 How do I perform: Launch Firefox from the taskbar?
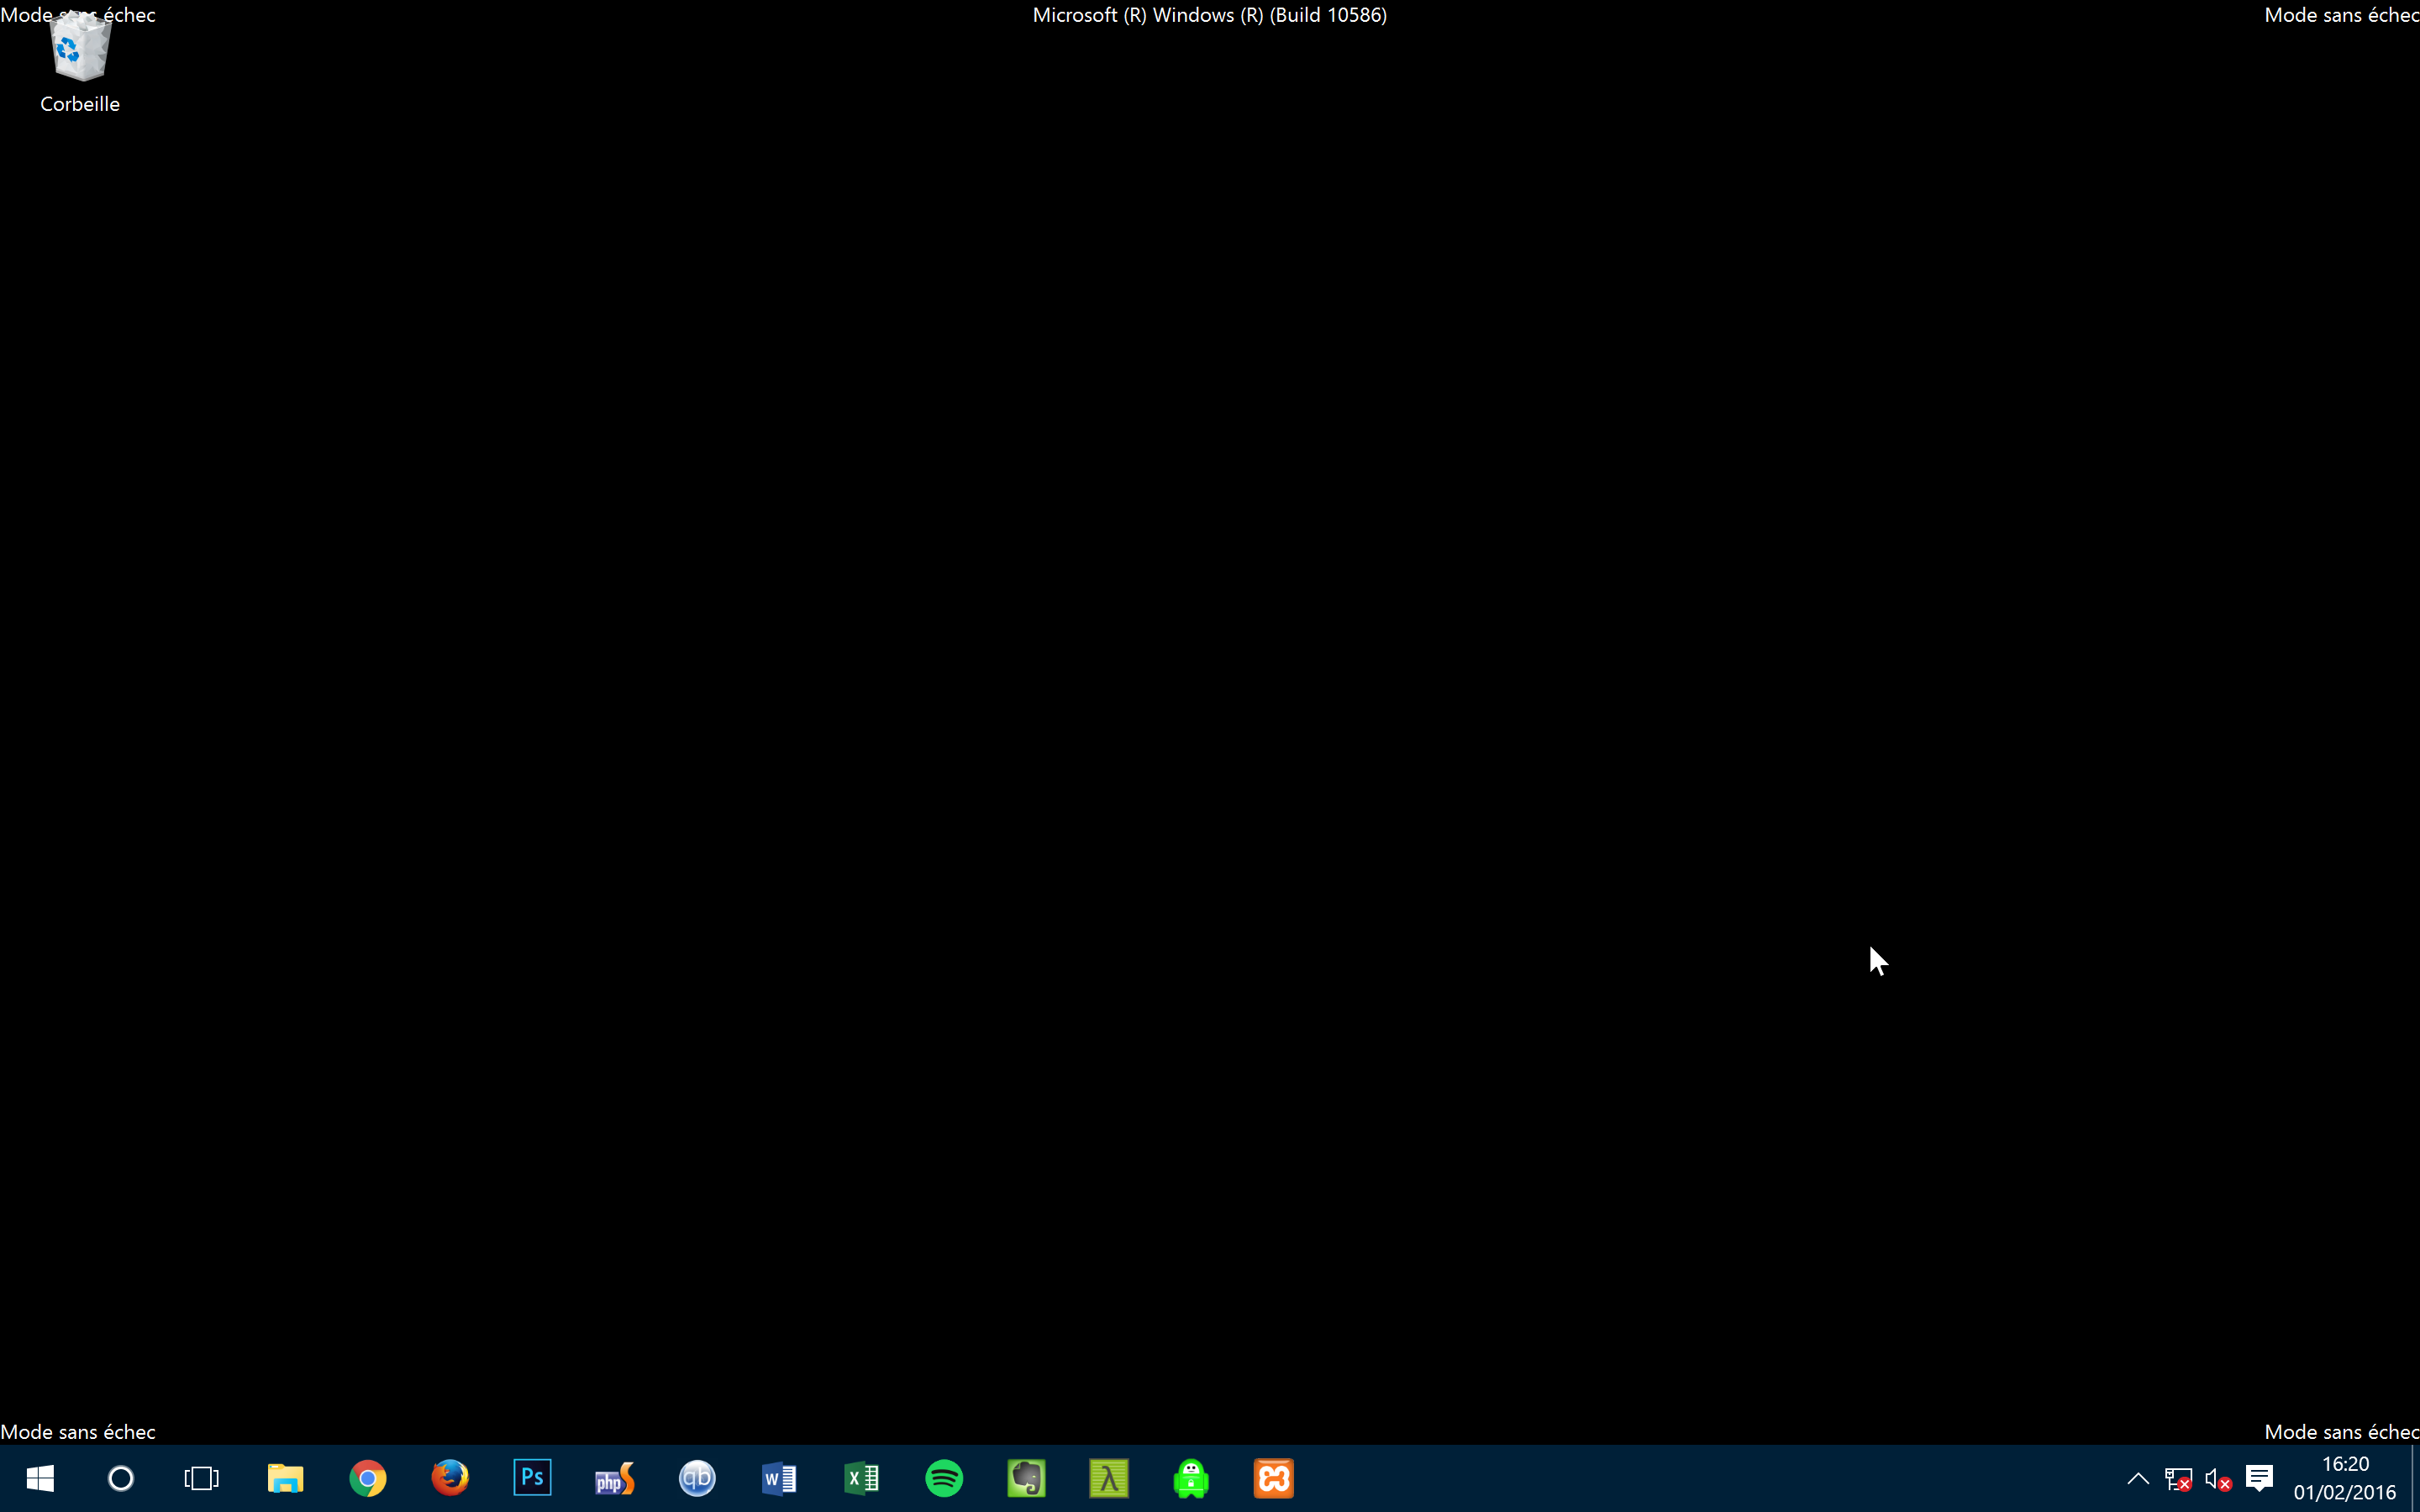[450, 1478]
